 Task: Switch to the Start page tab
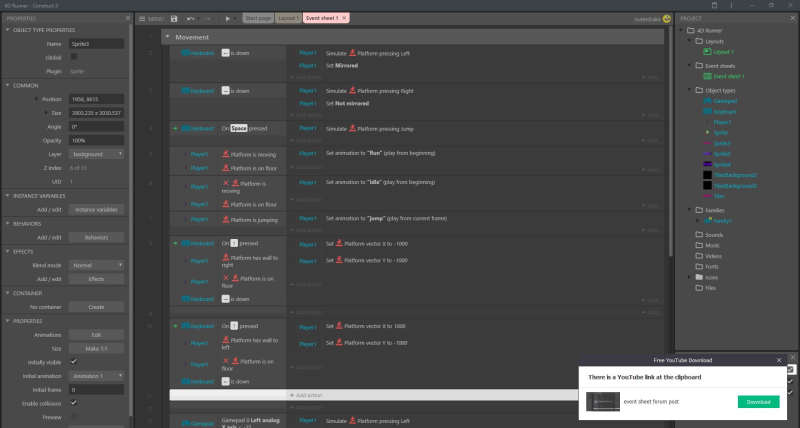click(258, 18)
